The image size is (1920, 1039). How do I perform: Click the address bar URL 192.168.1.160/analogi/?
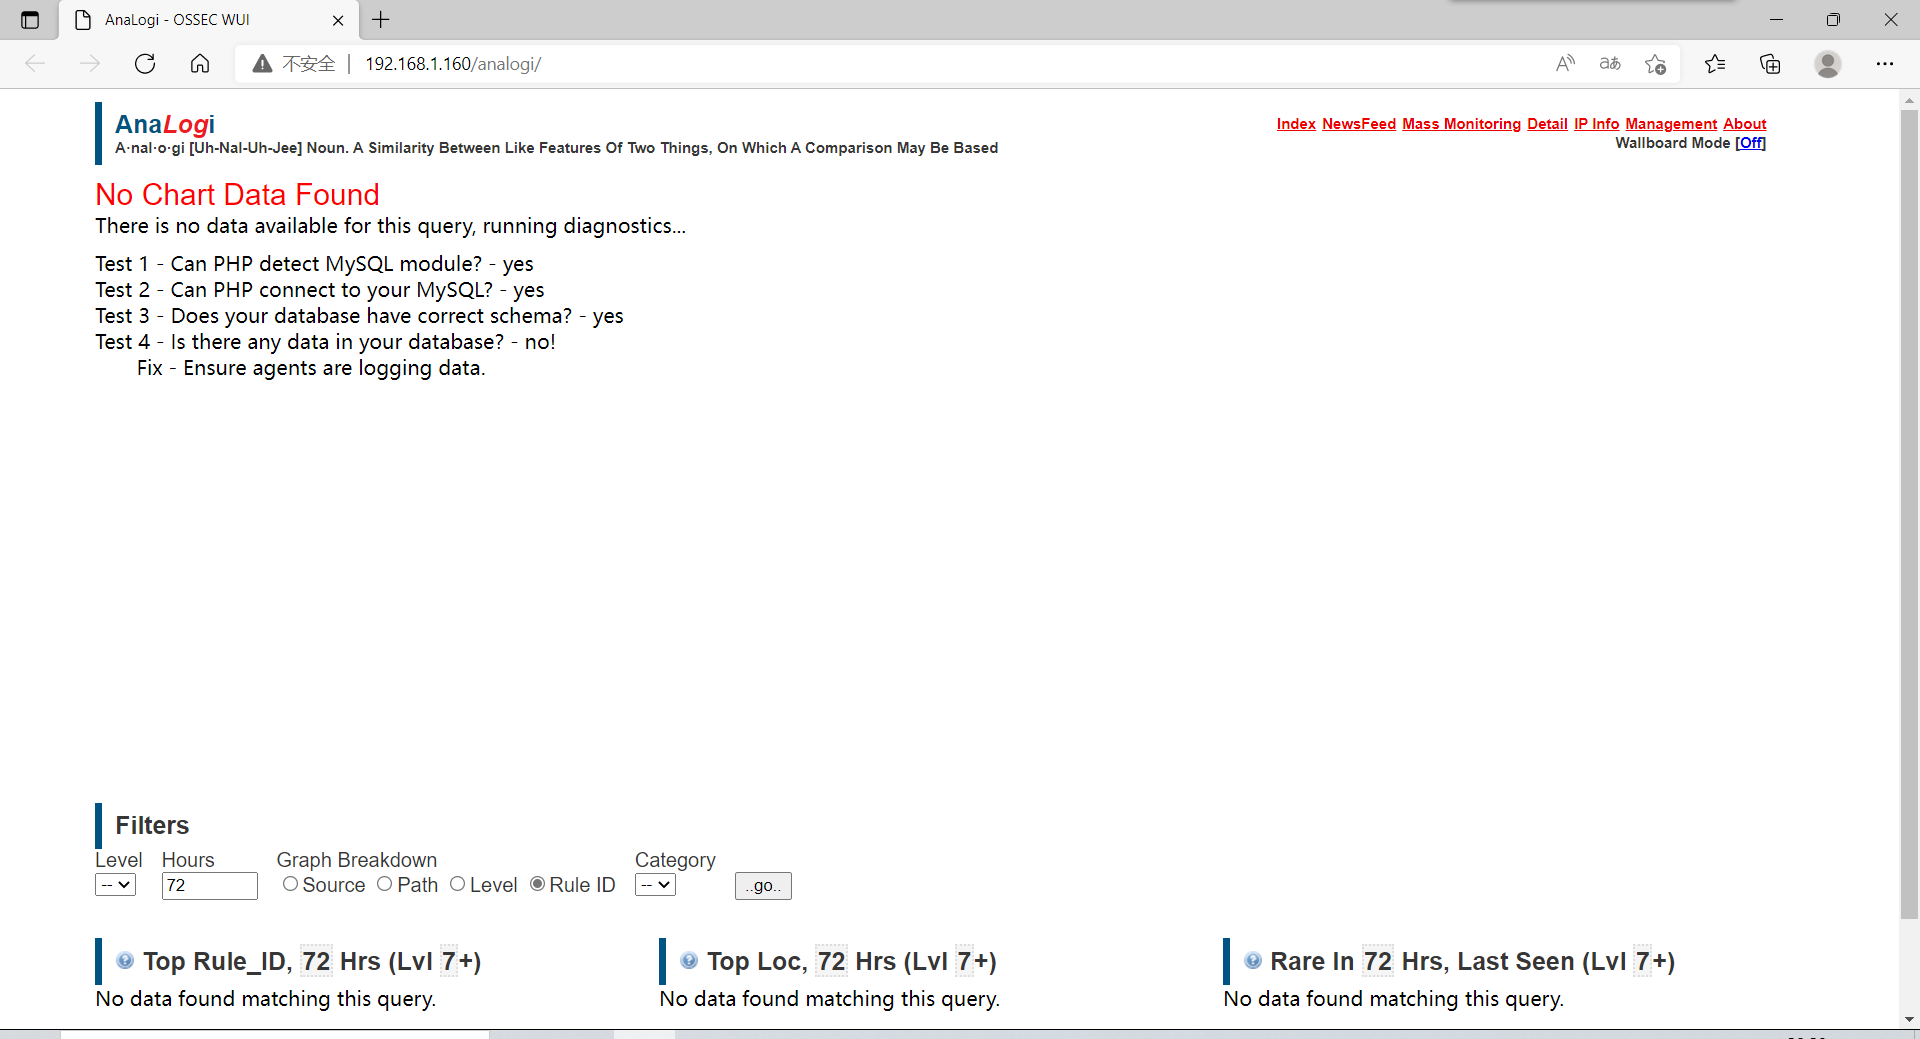(x=453, y=64)
